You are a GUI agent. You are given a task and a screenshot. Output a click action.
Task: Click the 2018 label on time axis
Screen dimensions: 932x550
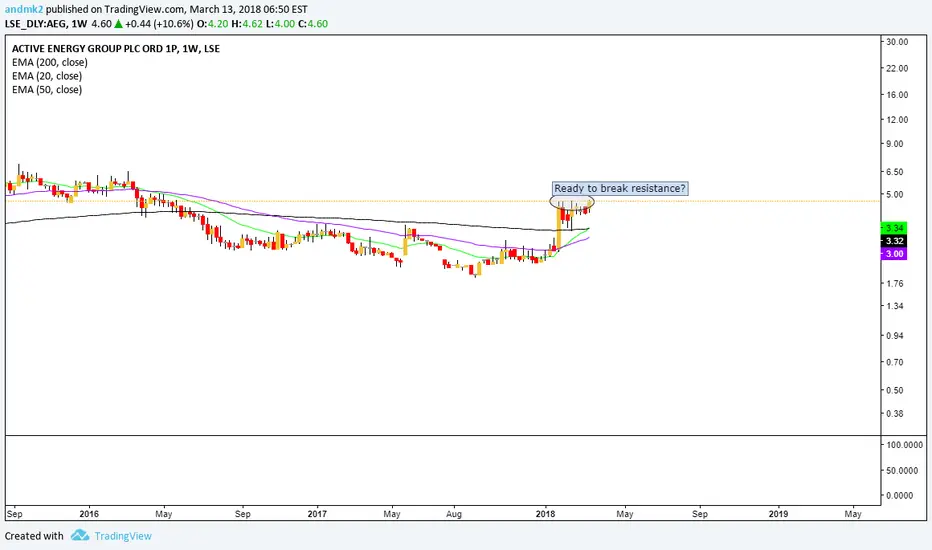tap(545, 514)
